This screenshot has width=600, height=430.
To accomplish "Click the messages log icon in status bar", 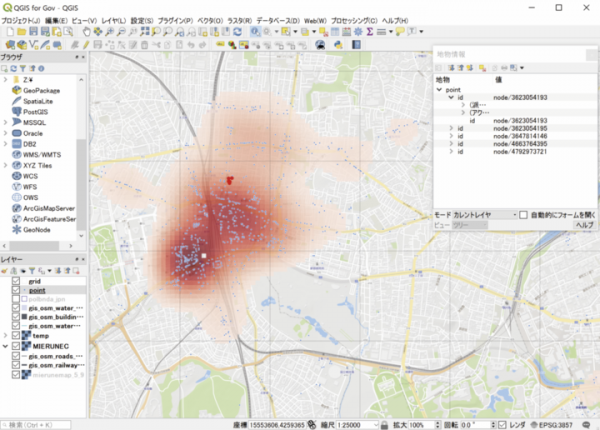I will pyautogui.click(x=586, y=425).
